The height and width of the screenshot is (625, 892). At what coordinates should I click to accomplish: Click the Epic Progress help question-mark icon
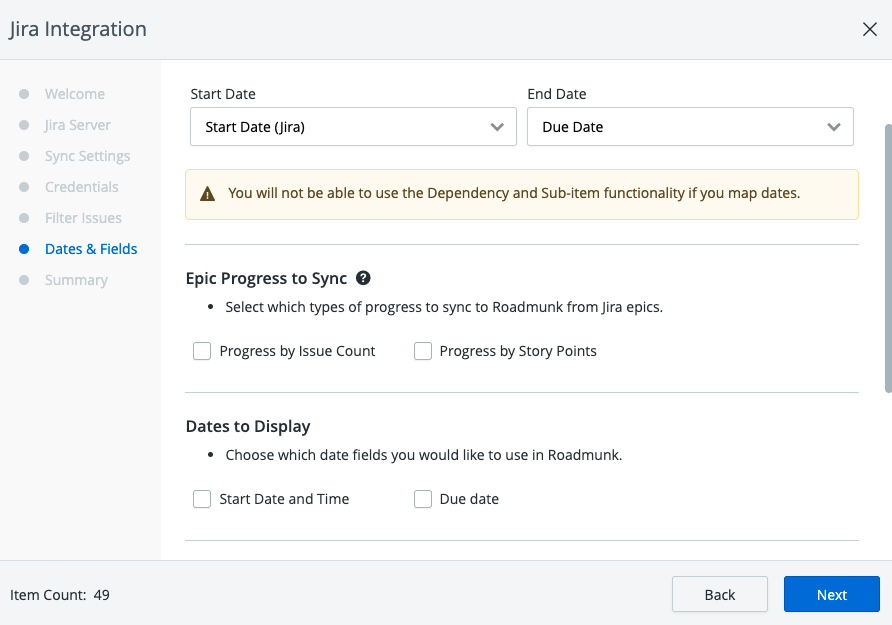(364, 278)
